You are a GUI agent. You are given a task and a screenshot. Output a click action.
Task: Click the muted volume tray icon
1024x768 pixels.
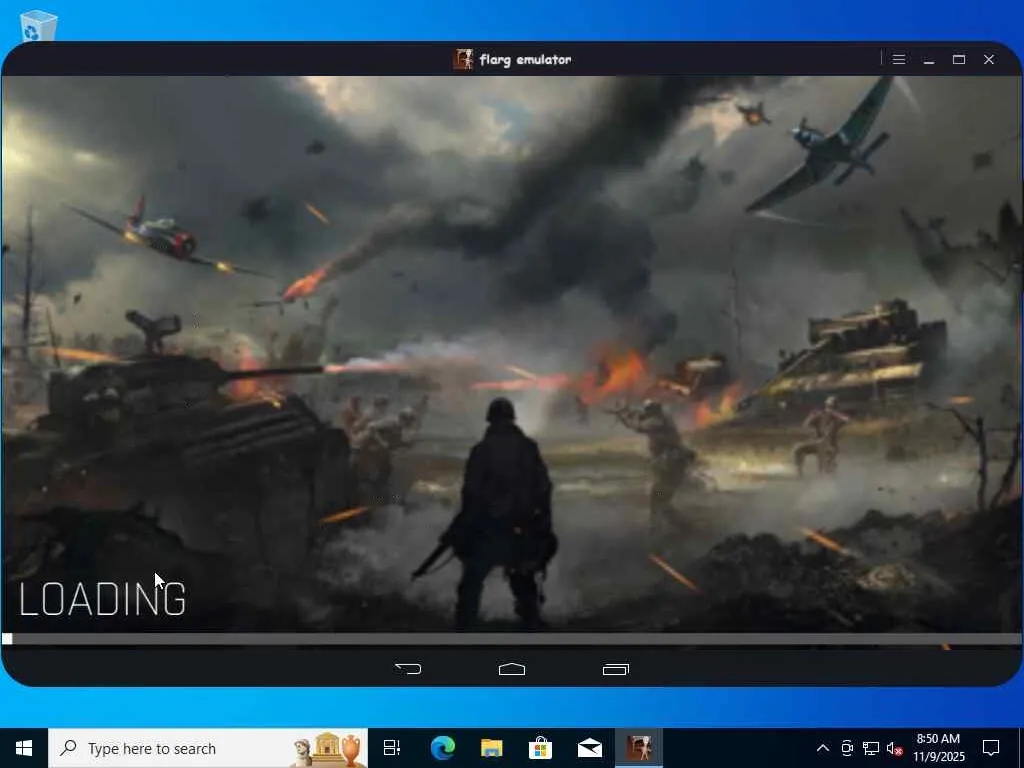coord(895,748)
